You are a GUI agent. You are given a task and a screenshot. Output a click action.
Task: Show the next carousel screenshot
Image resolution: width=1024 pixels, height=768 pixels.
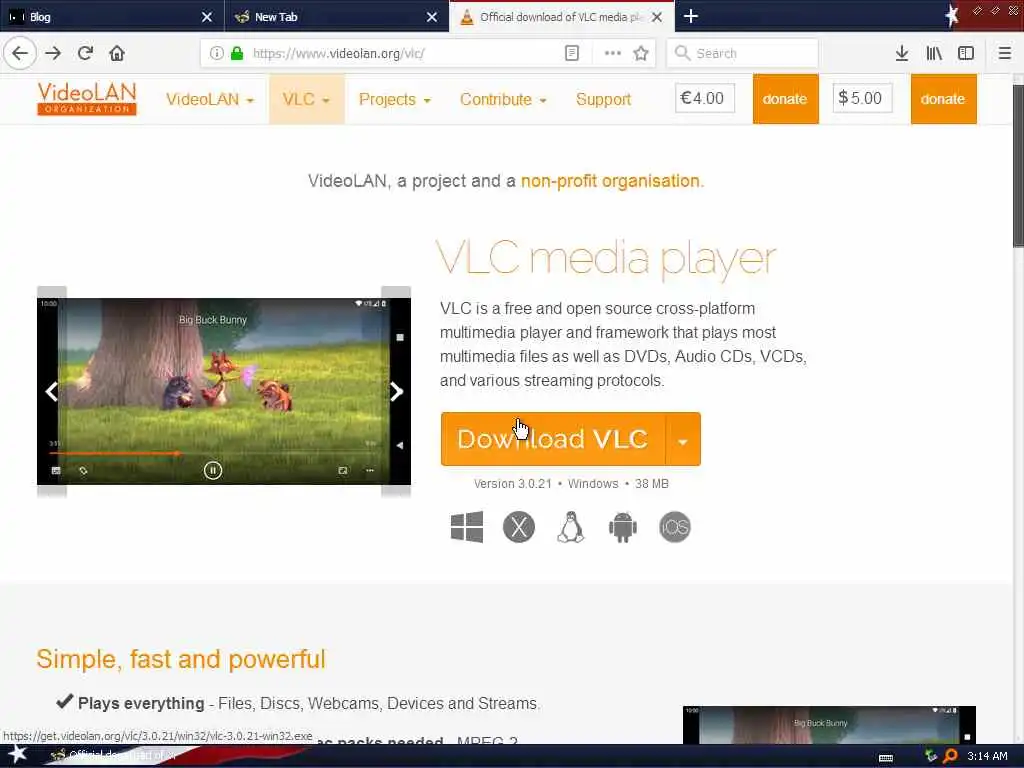396,391
